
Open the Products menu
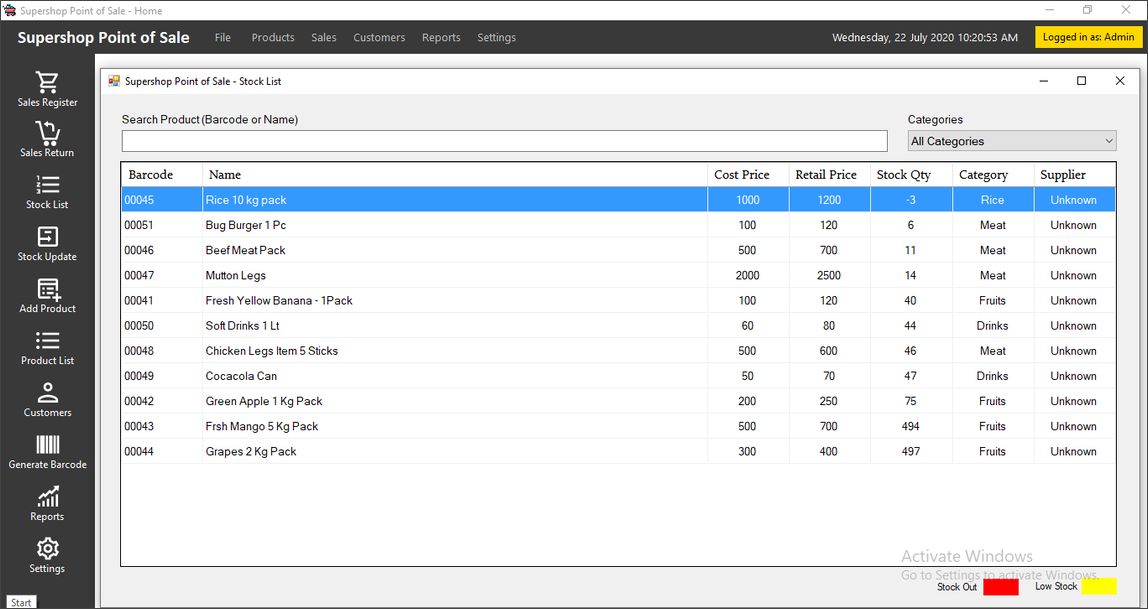[272, 37]
